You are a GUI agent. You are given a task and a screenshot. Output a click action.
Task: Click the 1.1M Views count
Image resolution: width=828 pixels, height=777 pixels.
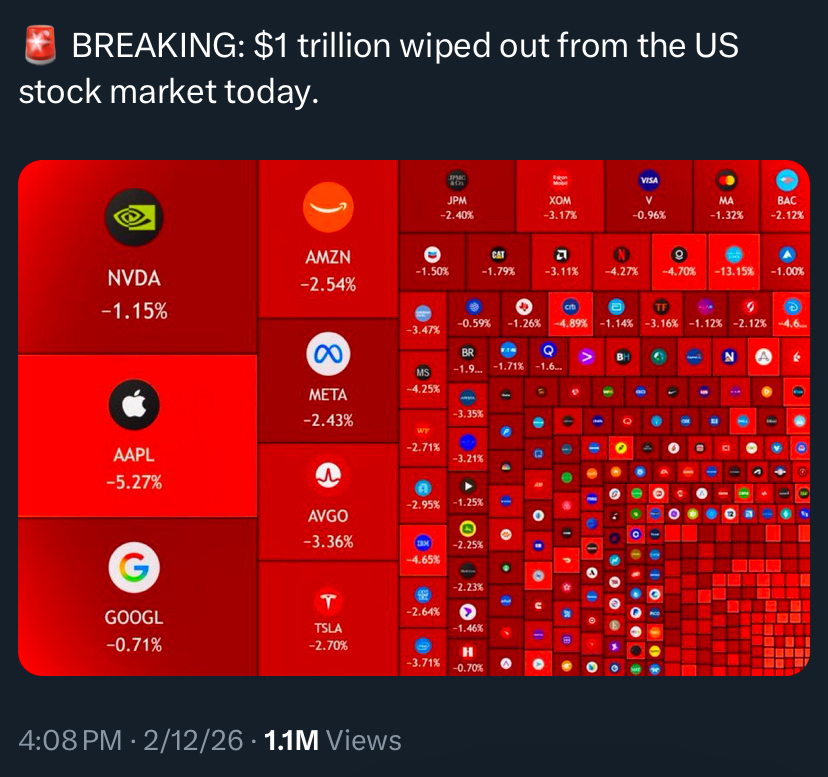[331, 740]
